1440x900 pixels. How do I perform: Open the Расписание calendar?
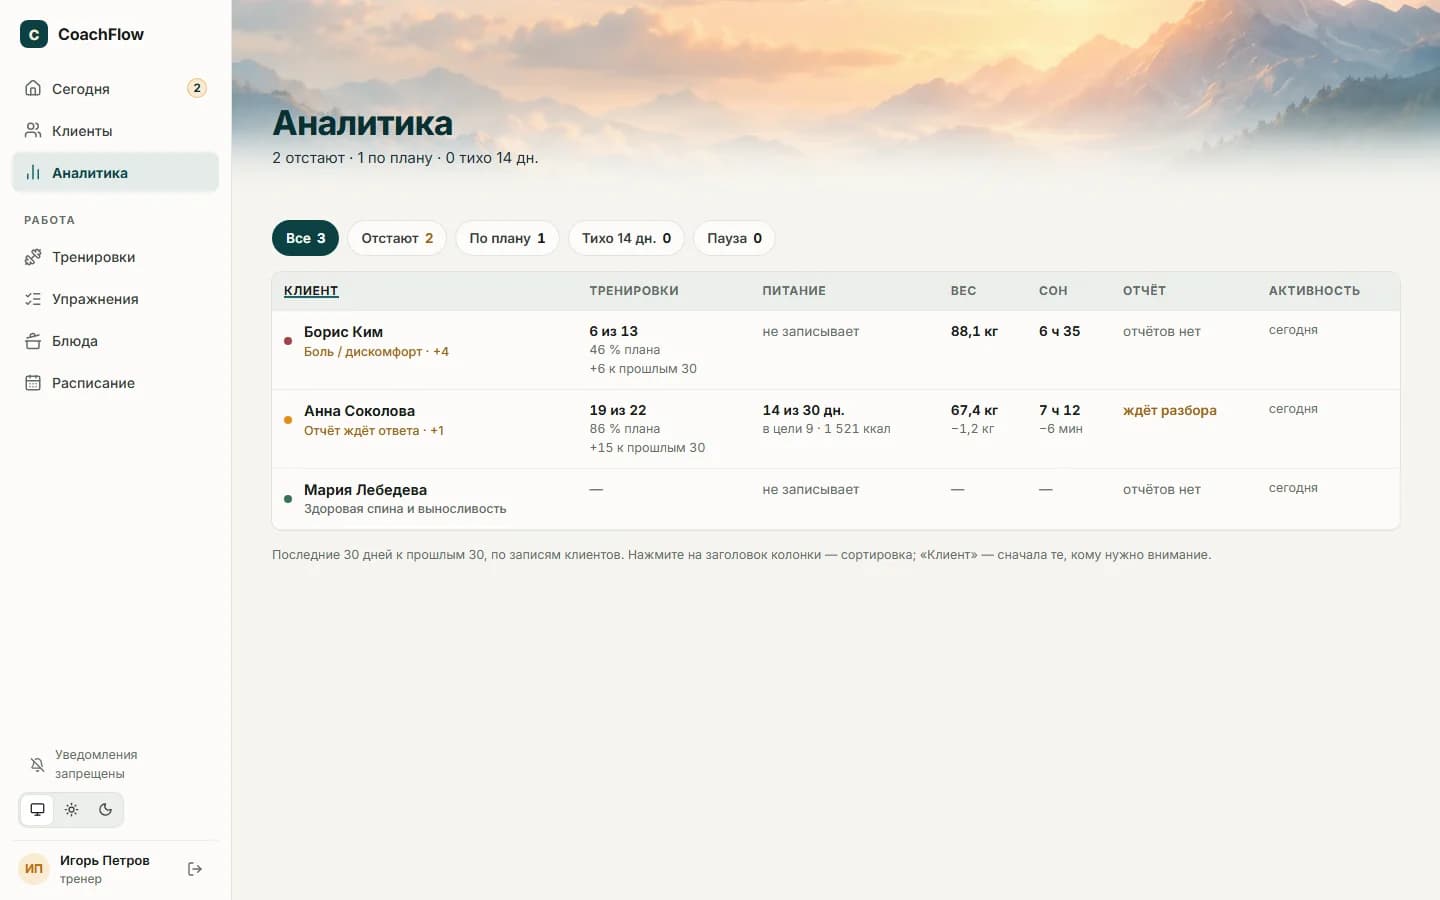pos(115,383)
